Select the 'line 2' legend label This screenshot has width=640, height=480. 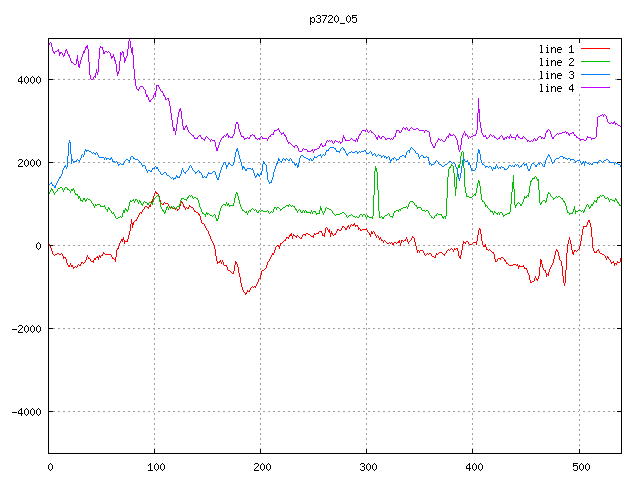pyautogui.click(x=556, y=62)
